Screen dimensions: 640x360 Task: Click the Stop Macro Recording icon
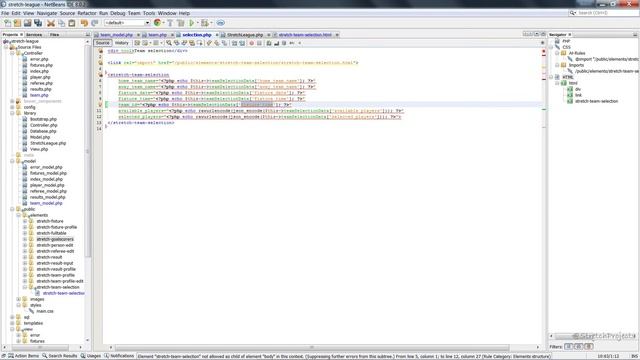tap(259, 43)
